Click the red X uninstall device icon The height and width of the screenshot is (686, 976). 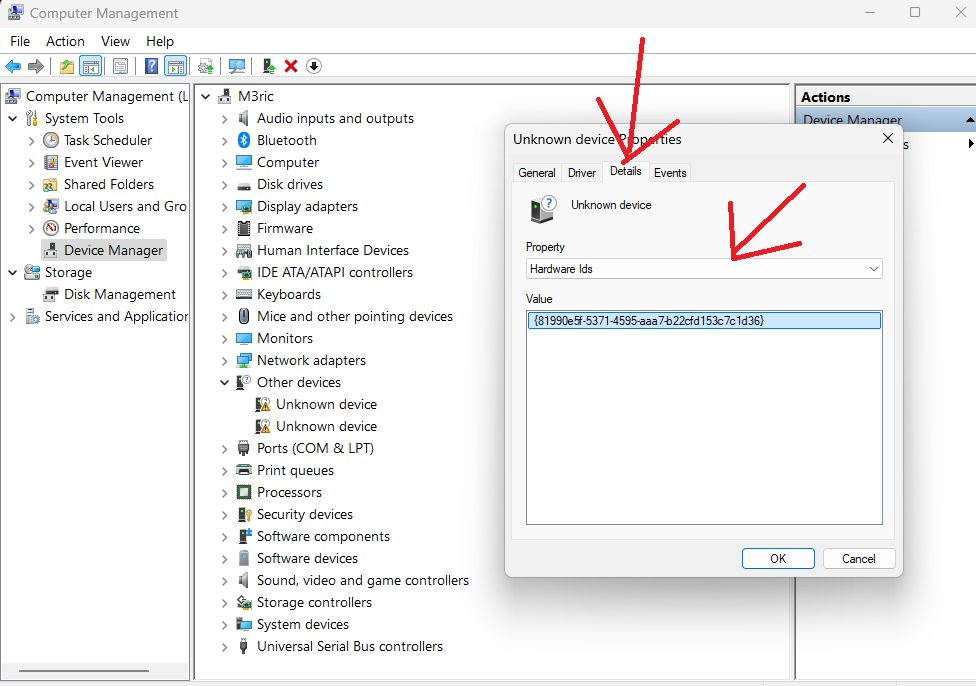(x=291, y=66)
